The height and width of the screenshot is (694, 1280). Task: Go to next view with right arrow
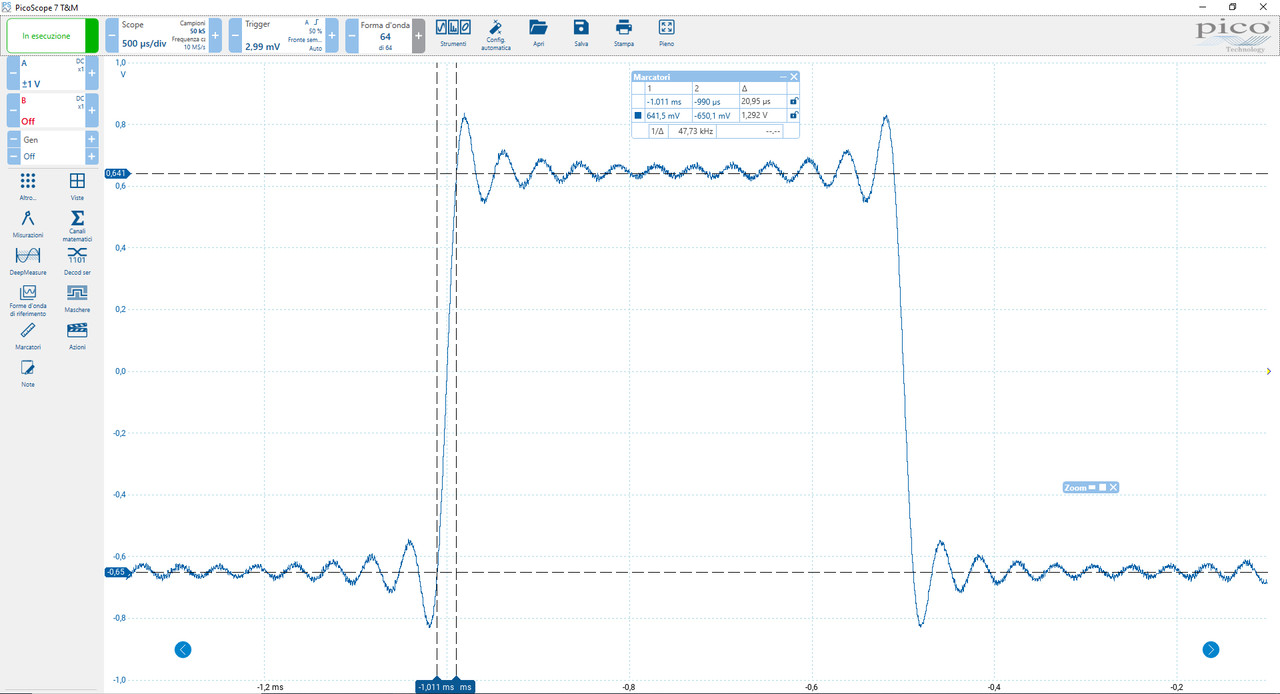1211,650
